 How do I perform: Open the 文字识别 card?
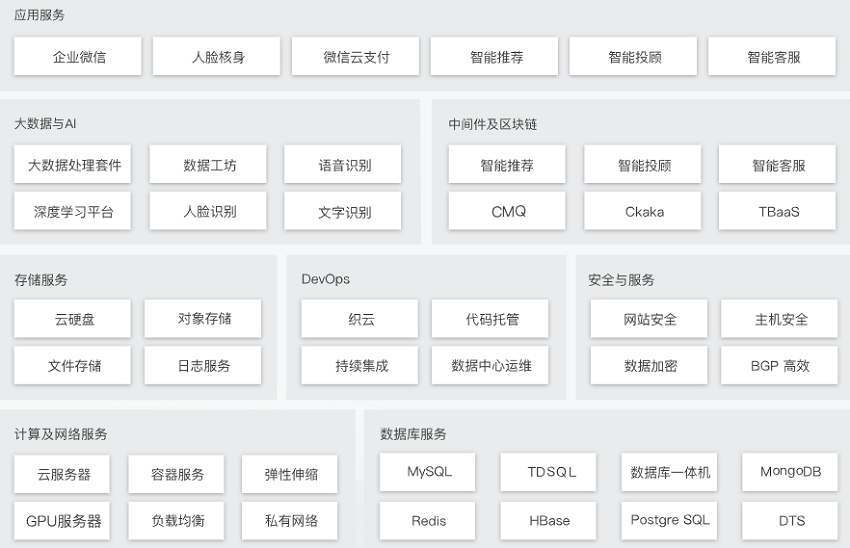(343, 211)
